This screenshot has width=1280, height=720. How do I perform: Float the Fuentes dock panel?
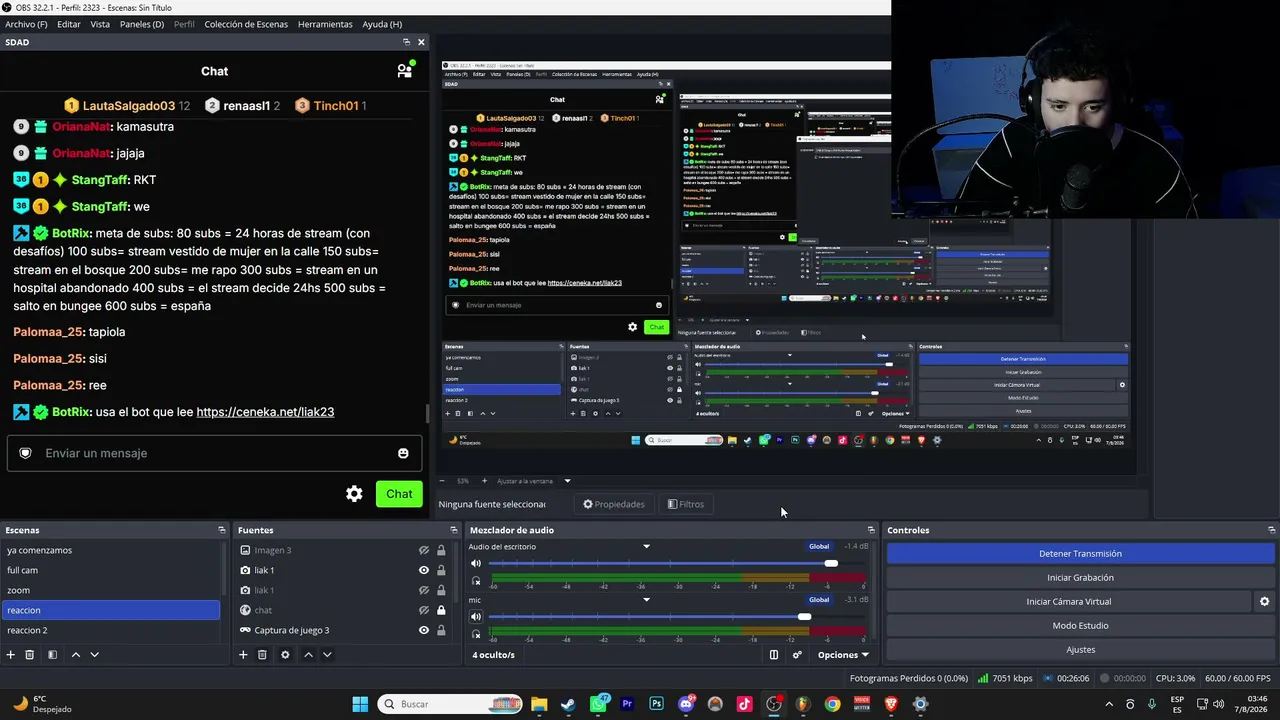tap(454, 530)
